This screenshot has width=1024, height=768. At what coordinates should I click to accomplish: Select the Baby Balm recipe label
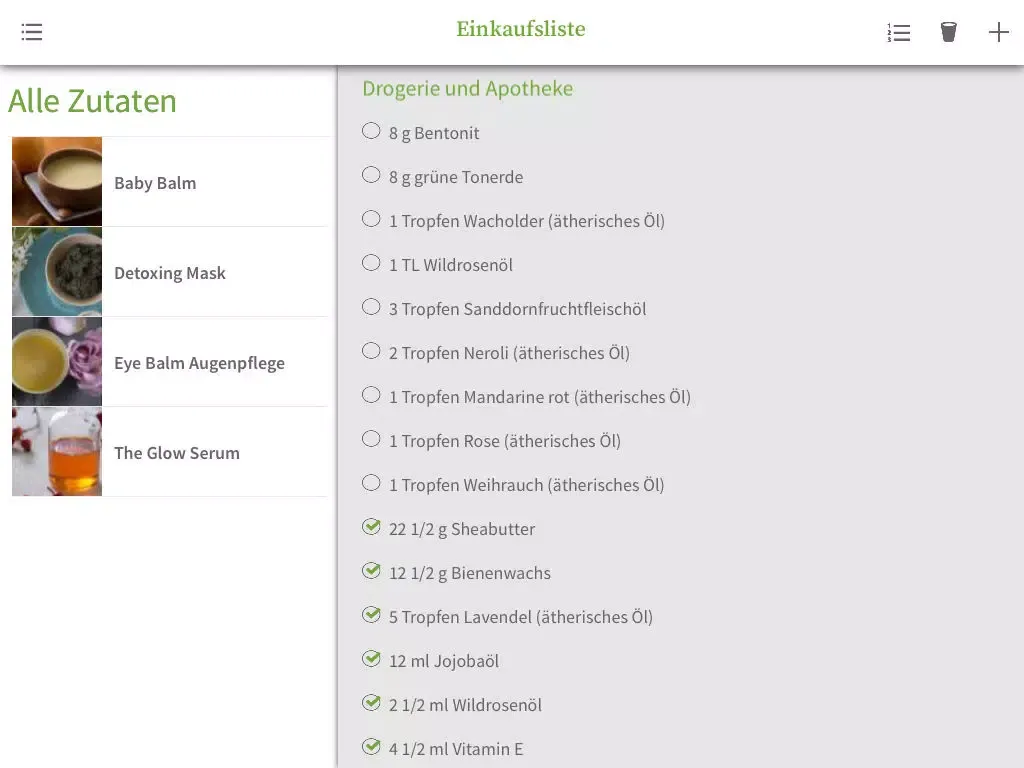tap(155, 183)
